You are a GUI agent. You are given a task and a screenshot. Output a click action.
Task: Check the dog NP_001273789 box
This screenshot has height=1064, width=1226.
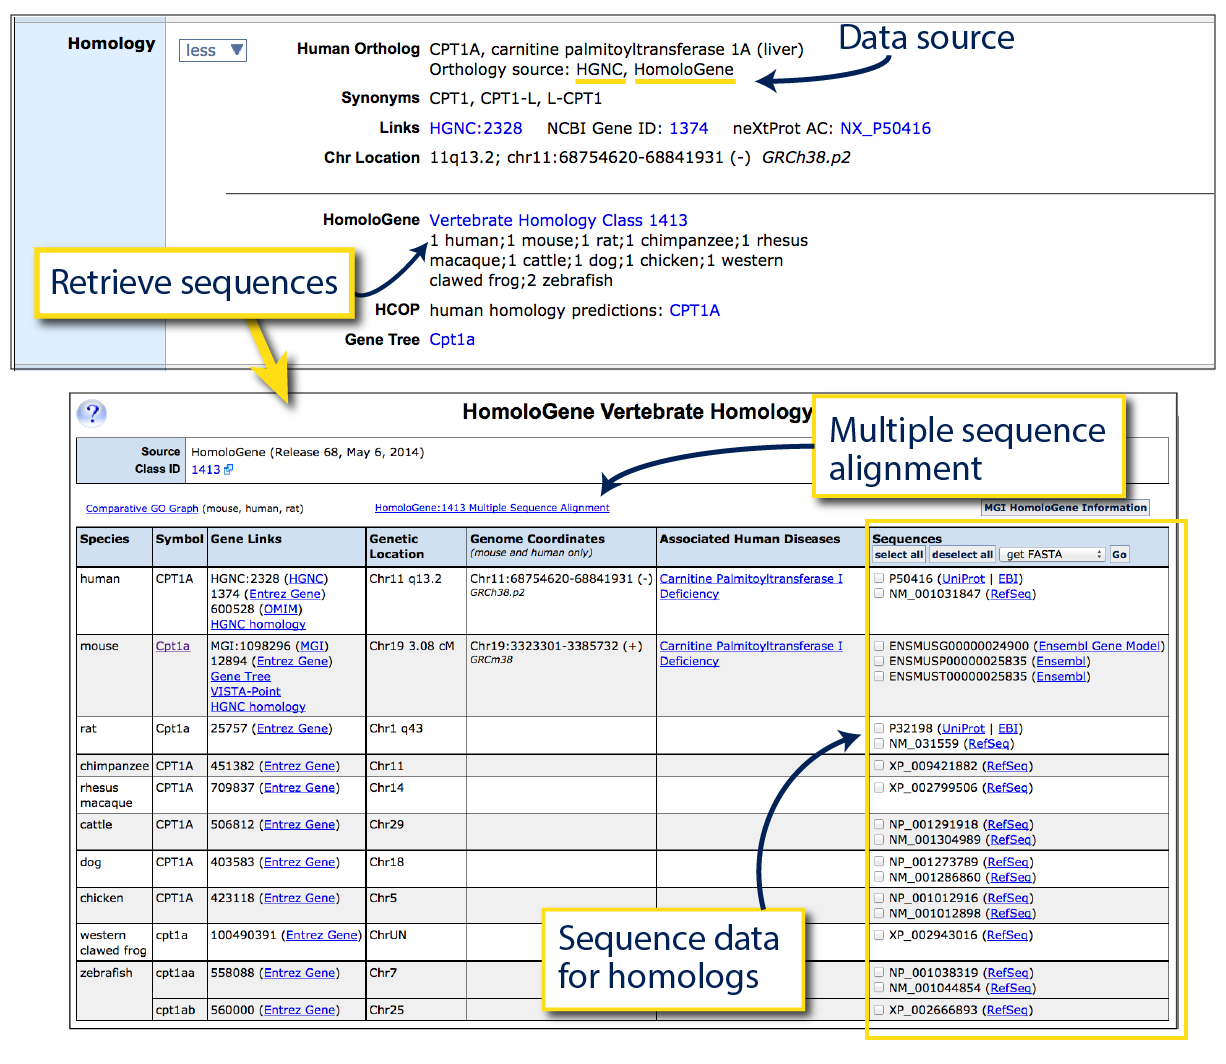click(879, 862)
